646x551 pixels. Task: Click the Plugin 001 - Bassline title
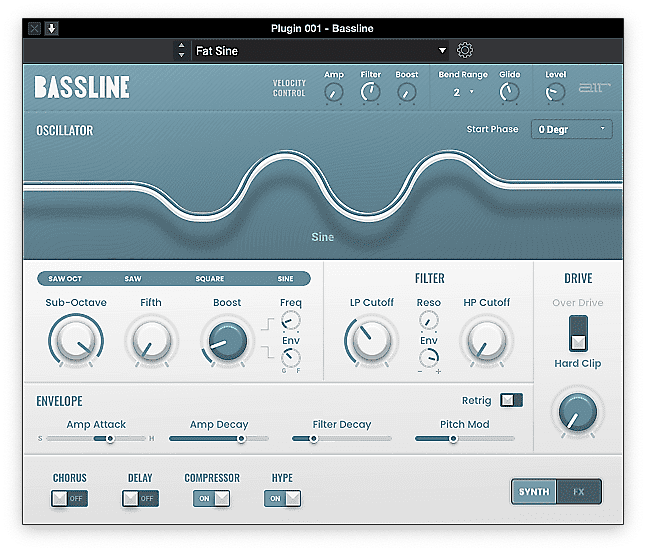322,28
